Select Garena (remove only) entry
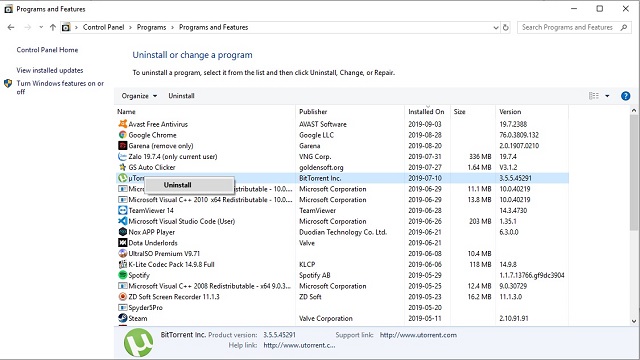 [x=341, y=145]
